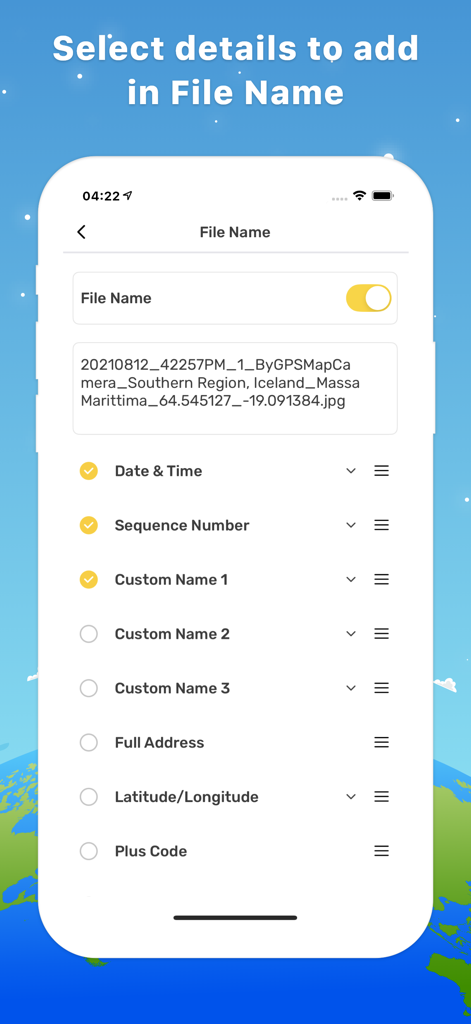
Task: Enable the Custom Name 2 checkbox
Action: pos(88,633)
